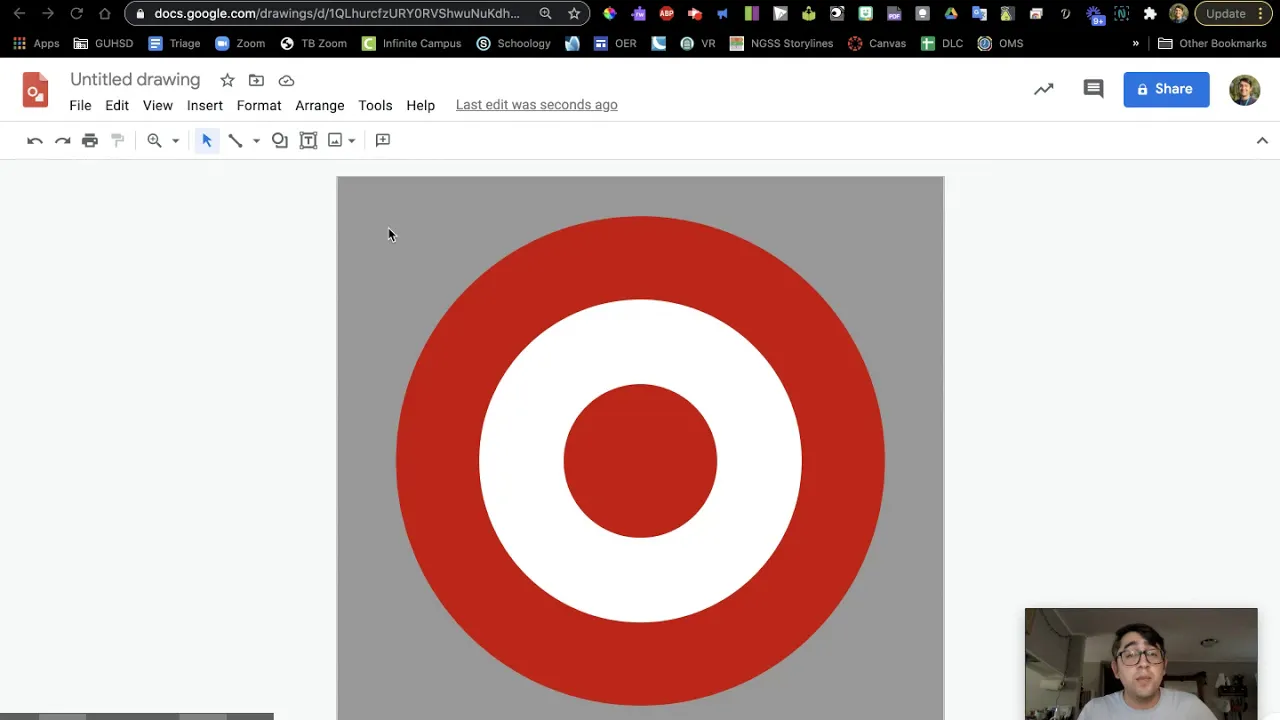Open Apps bookmark shortcut
This screenshot has width=1280, height=720.
tap(36, 44)
